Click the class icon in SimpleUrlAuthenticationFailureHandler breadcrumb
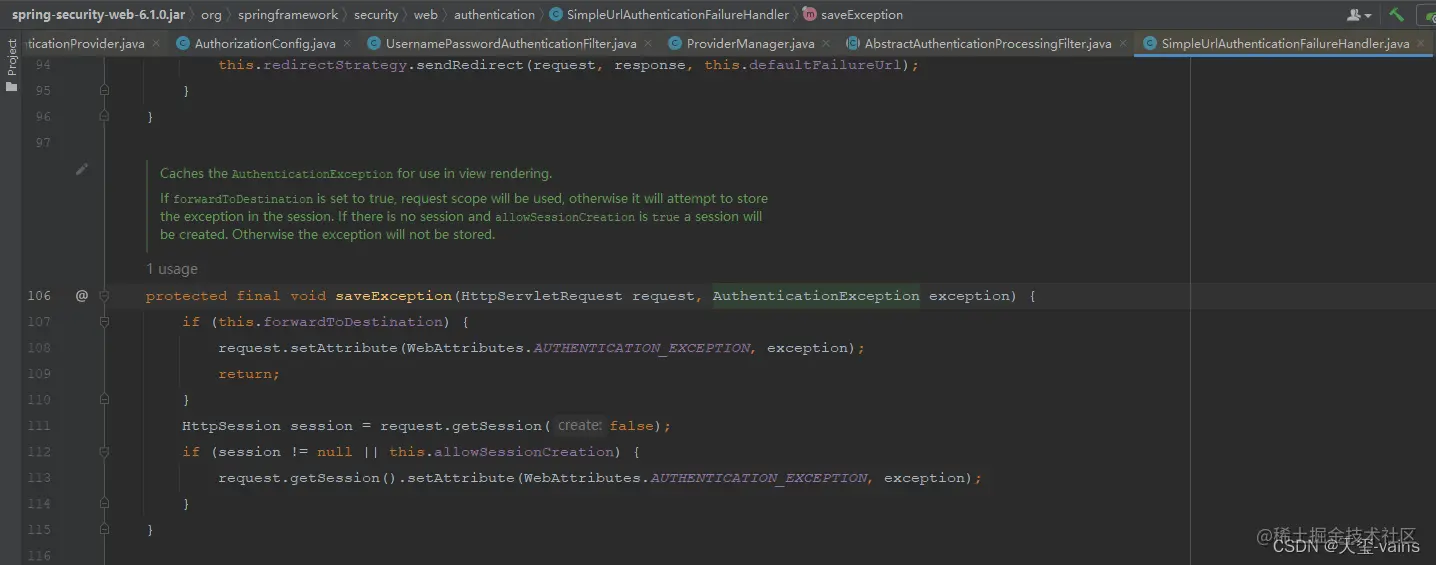Screen dimensions: 1436x565 [556, 15]
